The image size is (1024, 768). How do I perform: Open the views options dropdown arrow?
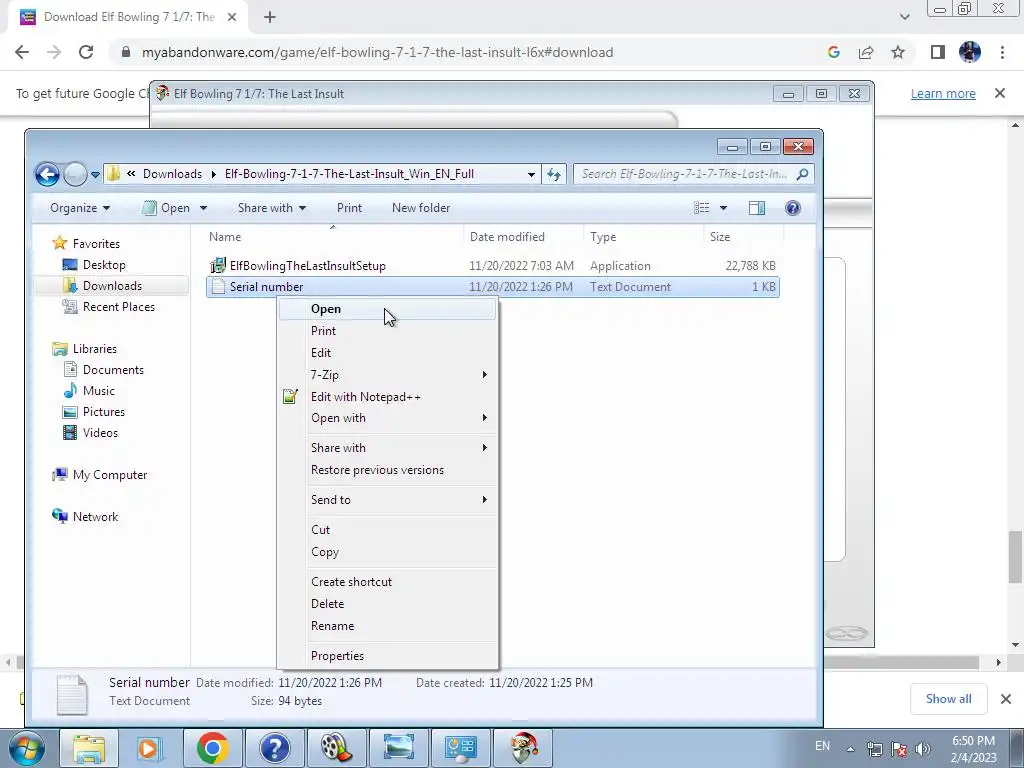(x=723, y=208)
